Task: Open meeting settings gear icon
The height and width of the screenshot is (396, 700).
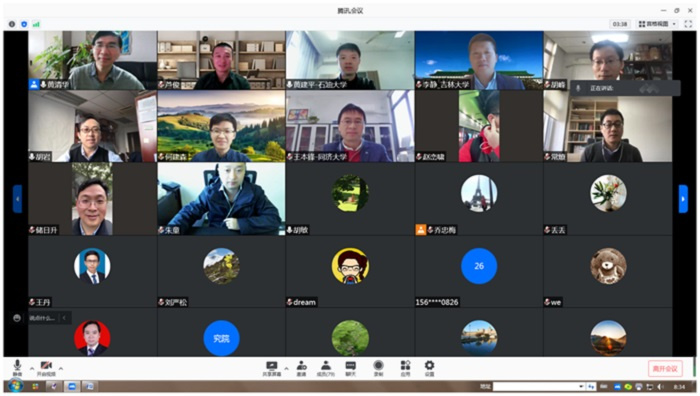Action: 429,368
